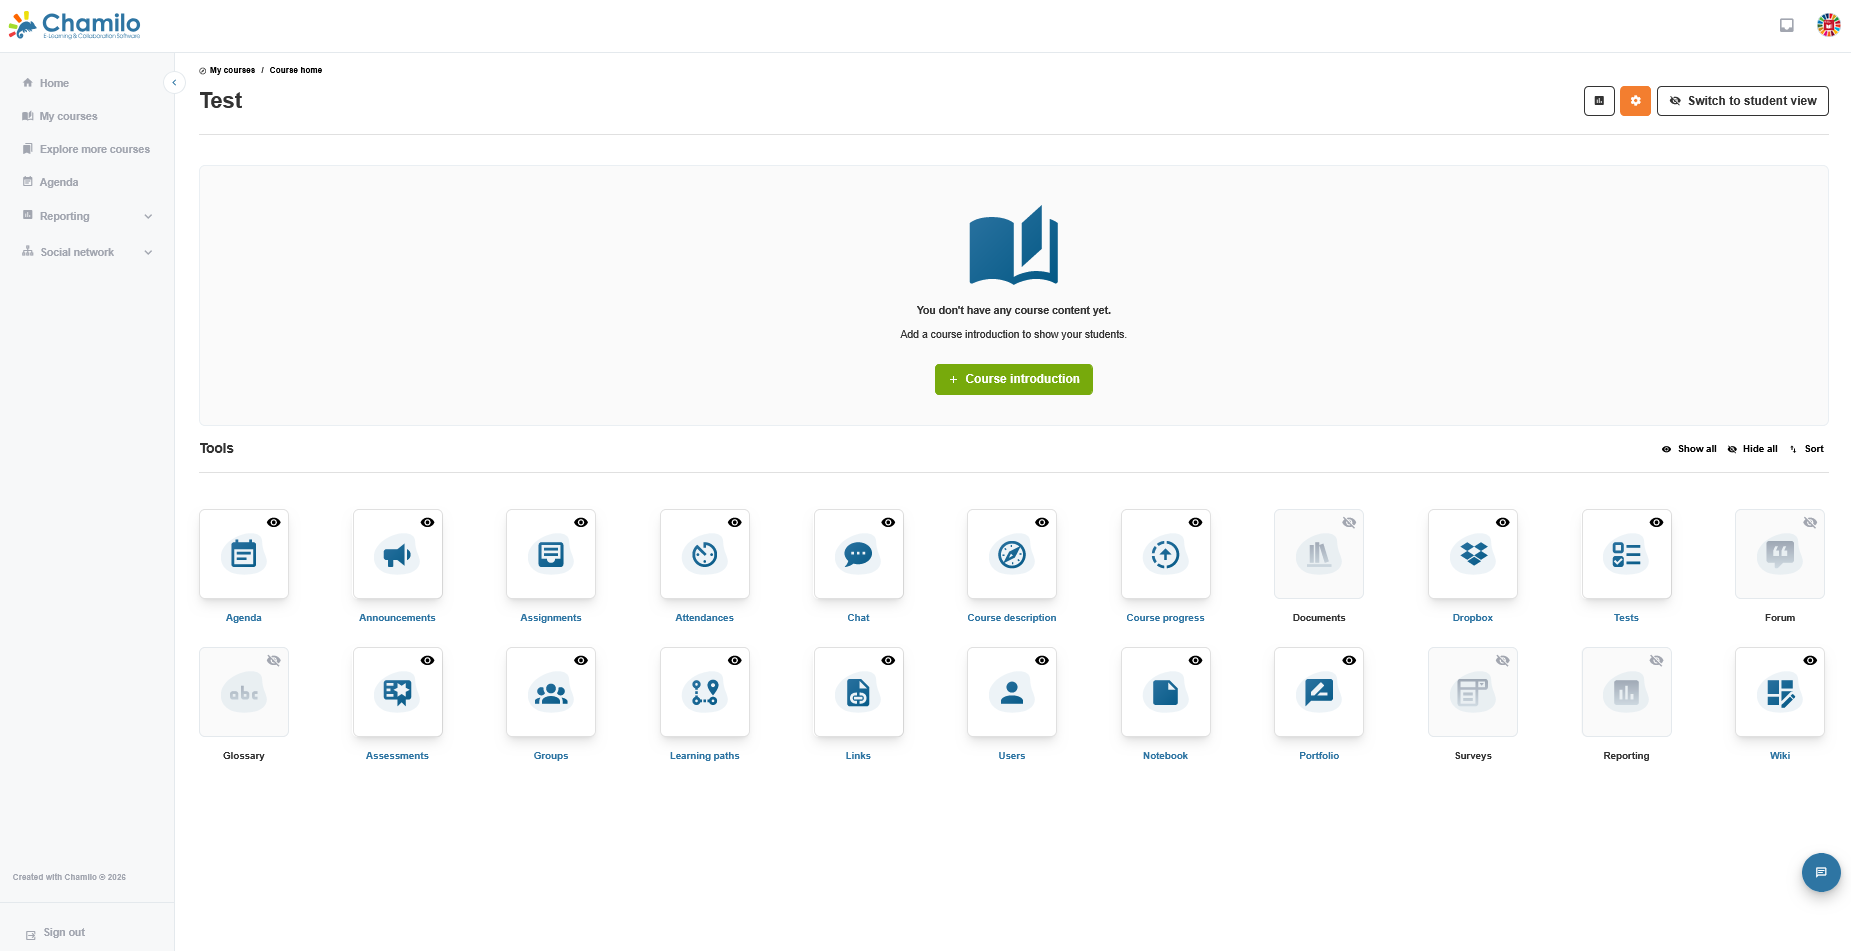Click the Course home breadcrumb

tap(296, 70)
